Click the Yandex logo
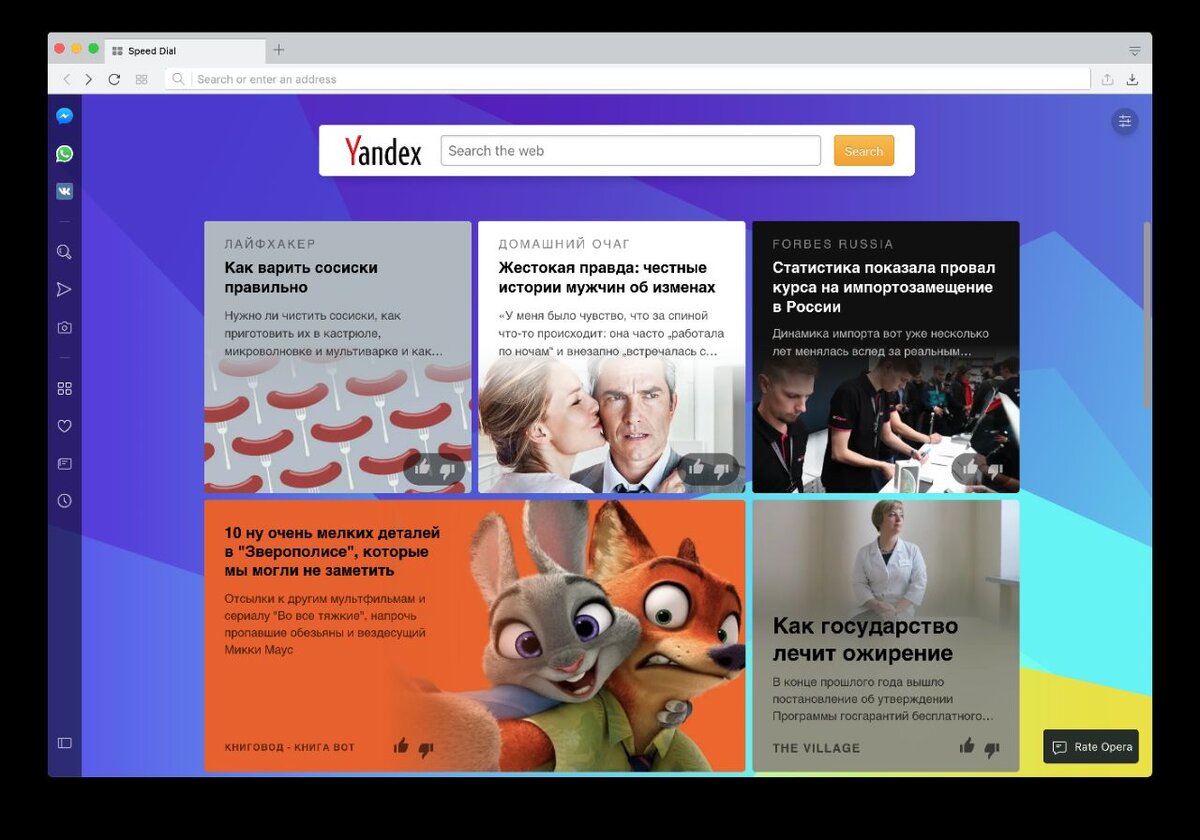This screenshot has height=840, width=1200. [384, 151]
